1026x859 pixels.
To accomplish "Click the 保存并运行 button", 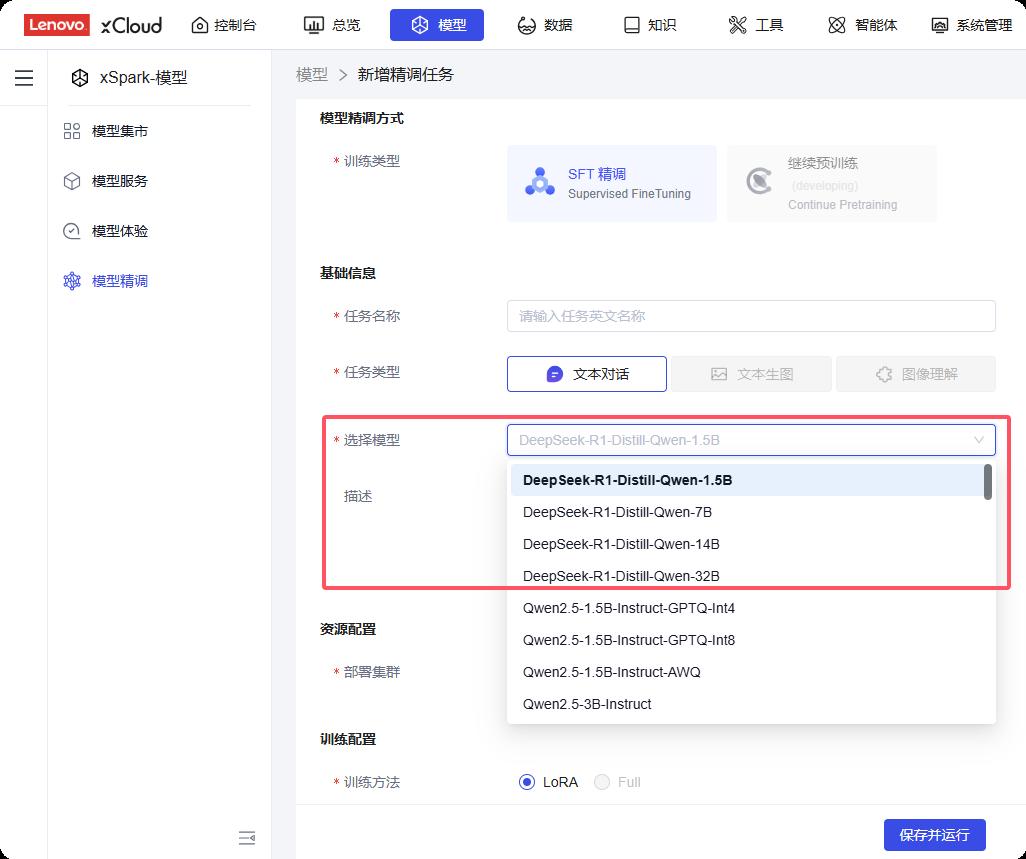I will coord(934,835).
